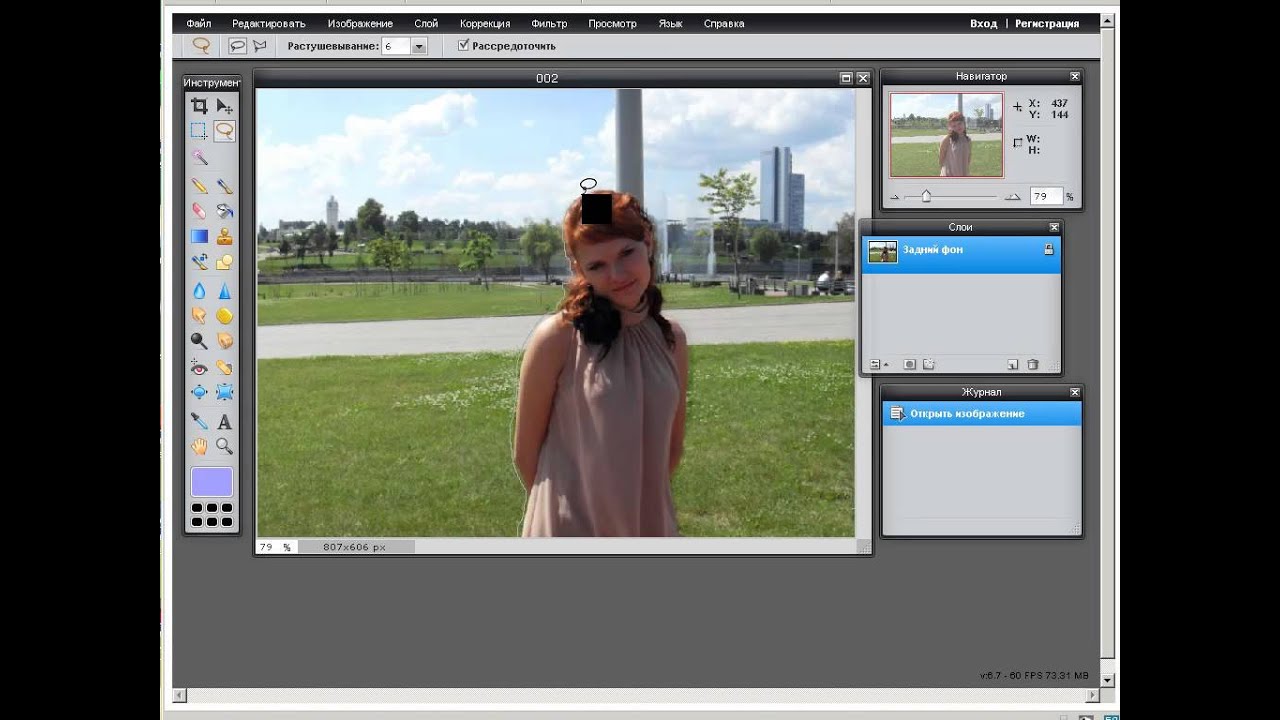The image size is (1280, 720).
Task: Choose polygonal lasso mode in options bar
Action: pos(260,46)
